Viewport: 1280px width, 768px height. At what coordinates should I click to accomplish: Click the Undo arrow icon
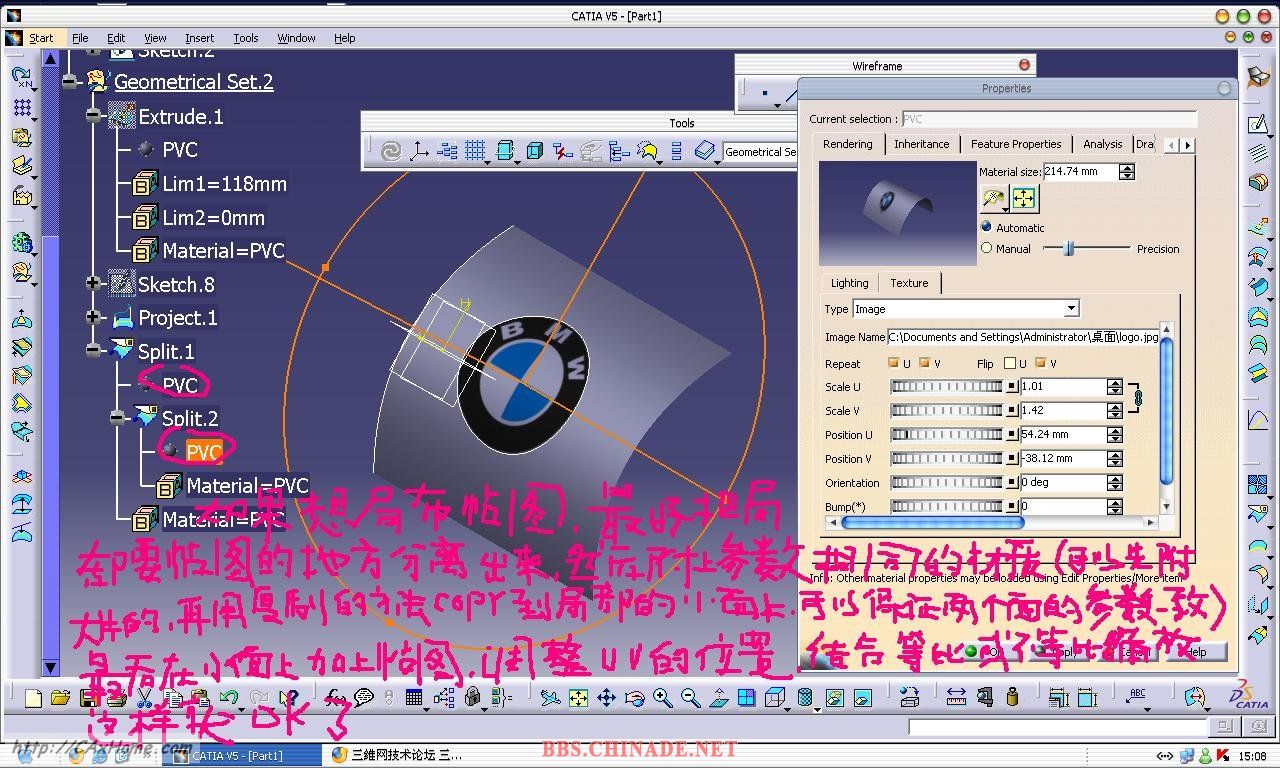[229, 698]
